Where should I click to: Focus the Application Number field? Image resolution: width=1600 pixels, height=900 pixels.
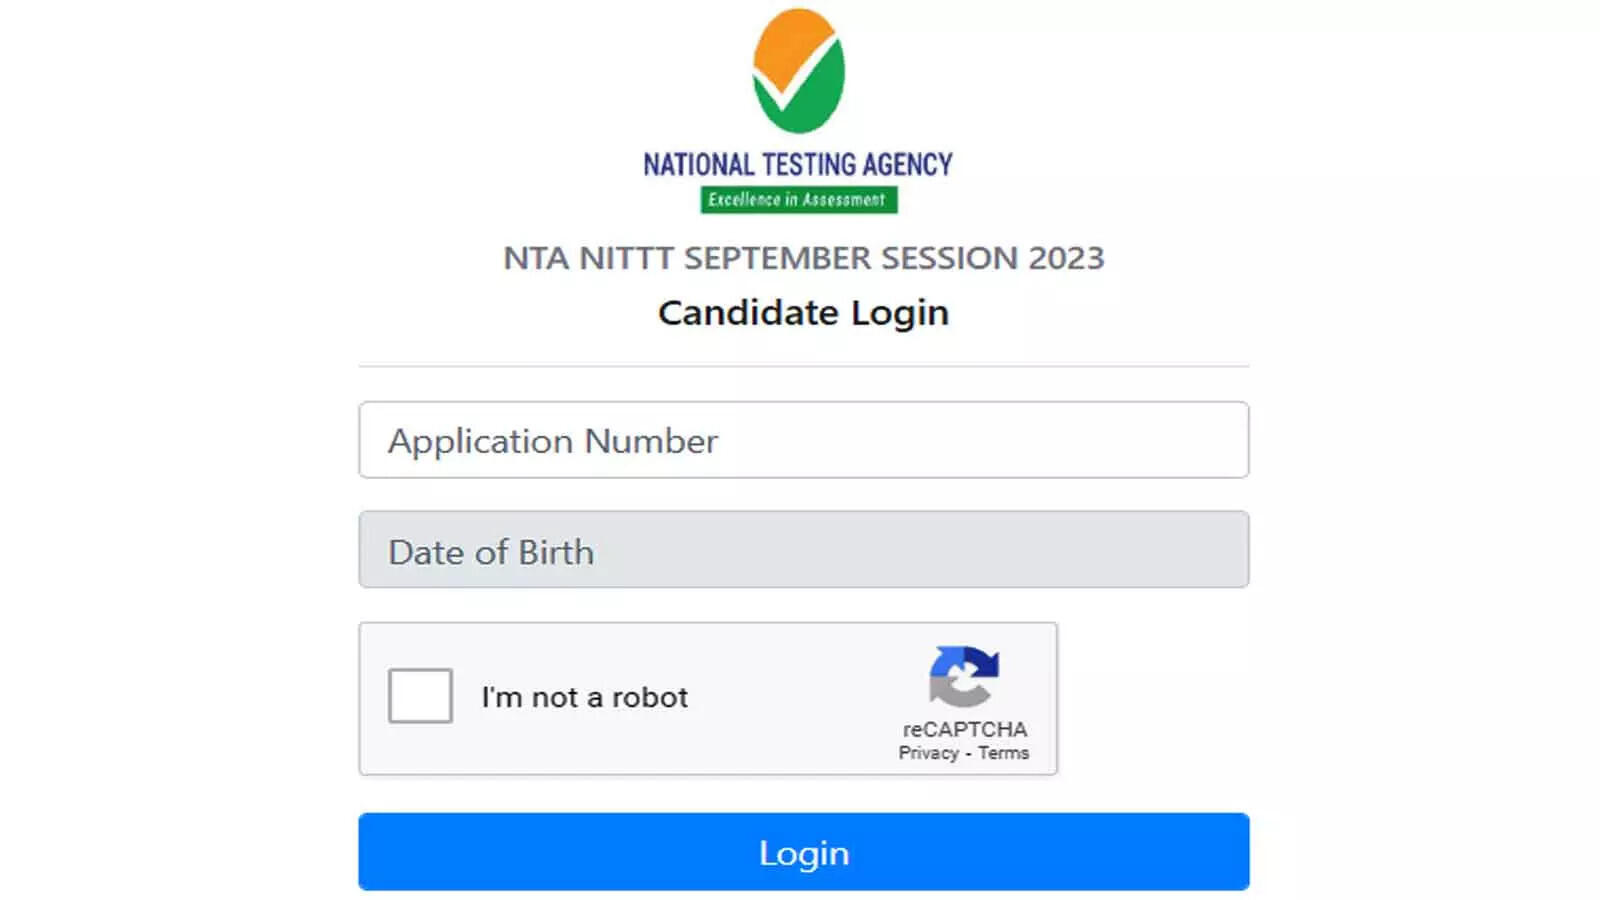click(x=804, y=440)
